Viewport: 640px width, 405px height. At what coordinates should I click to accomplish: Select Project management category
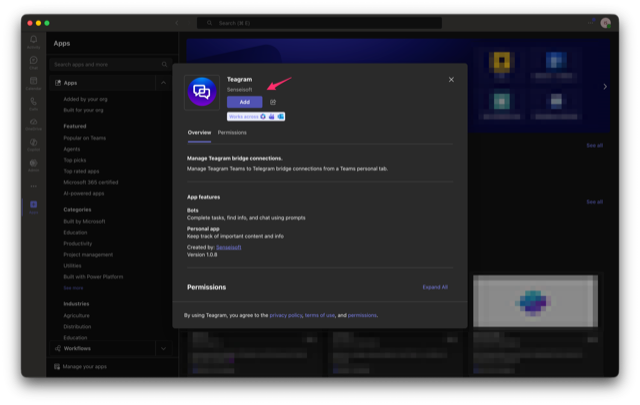[x=88, y=254]
